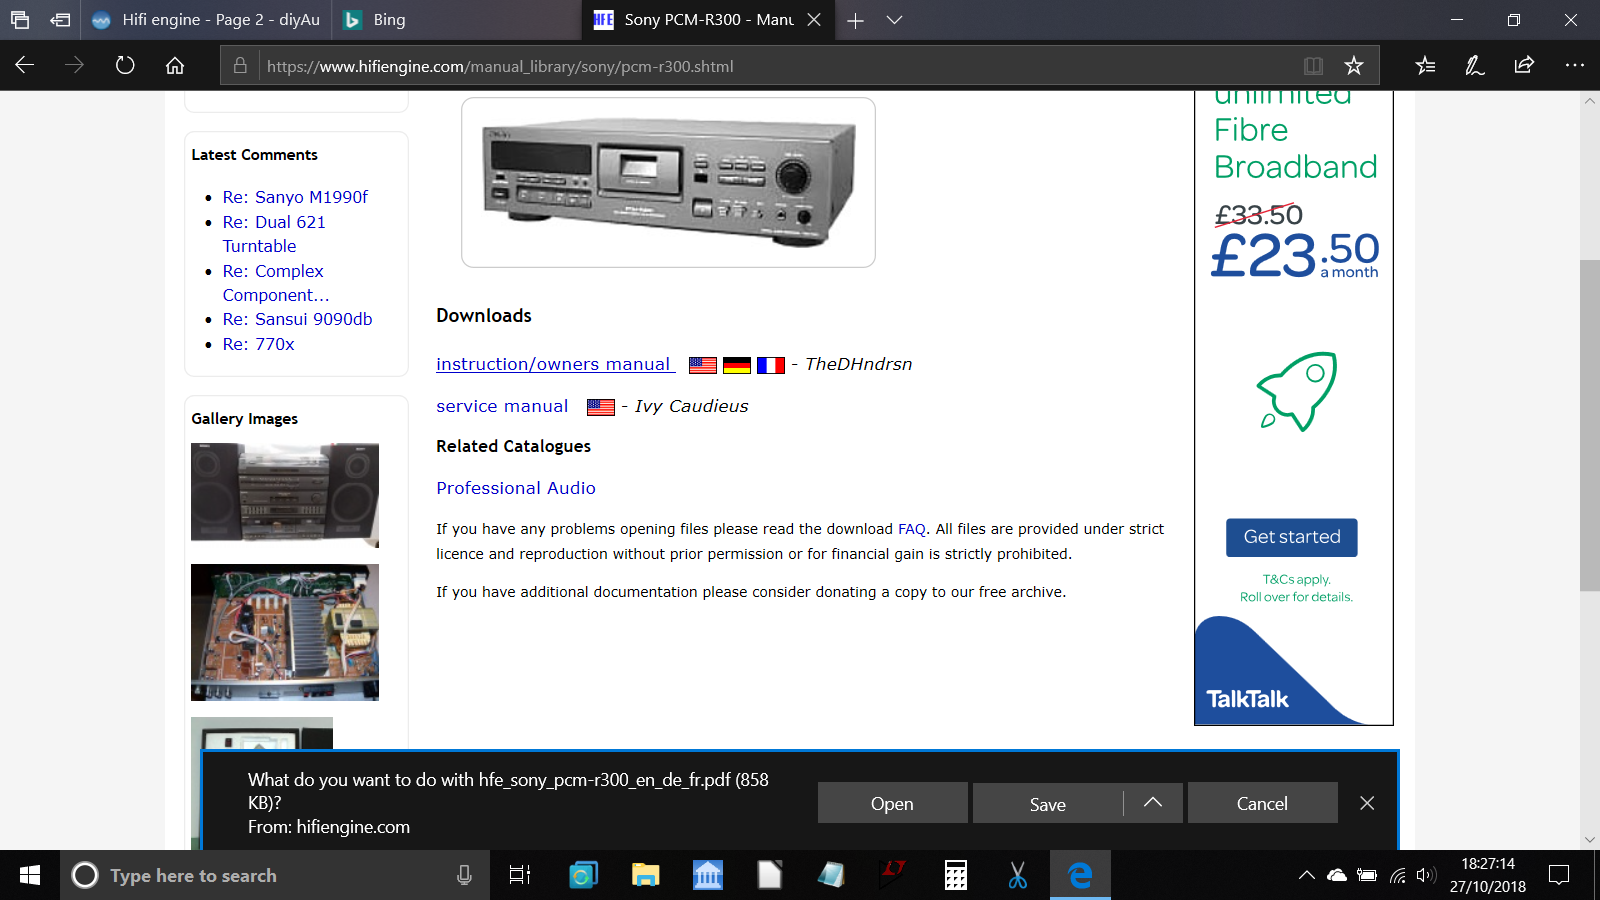
Task: Click Open in download prompt
Action: click(892, 803)
